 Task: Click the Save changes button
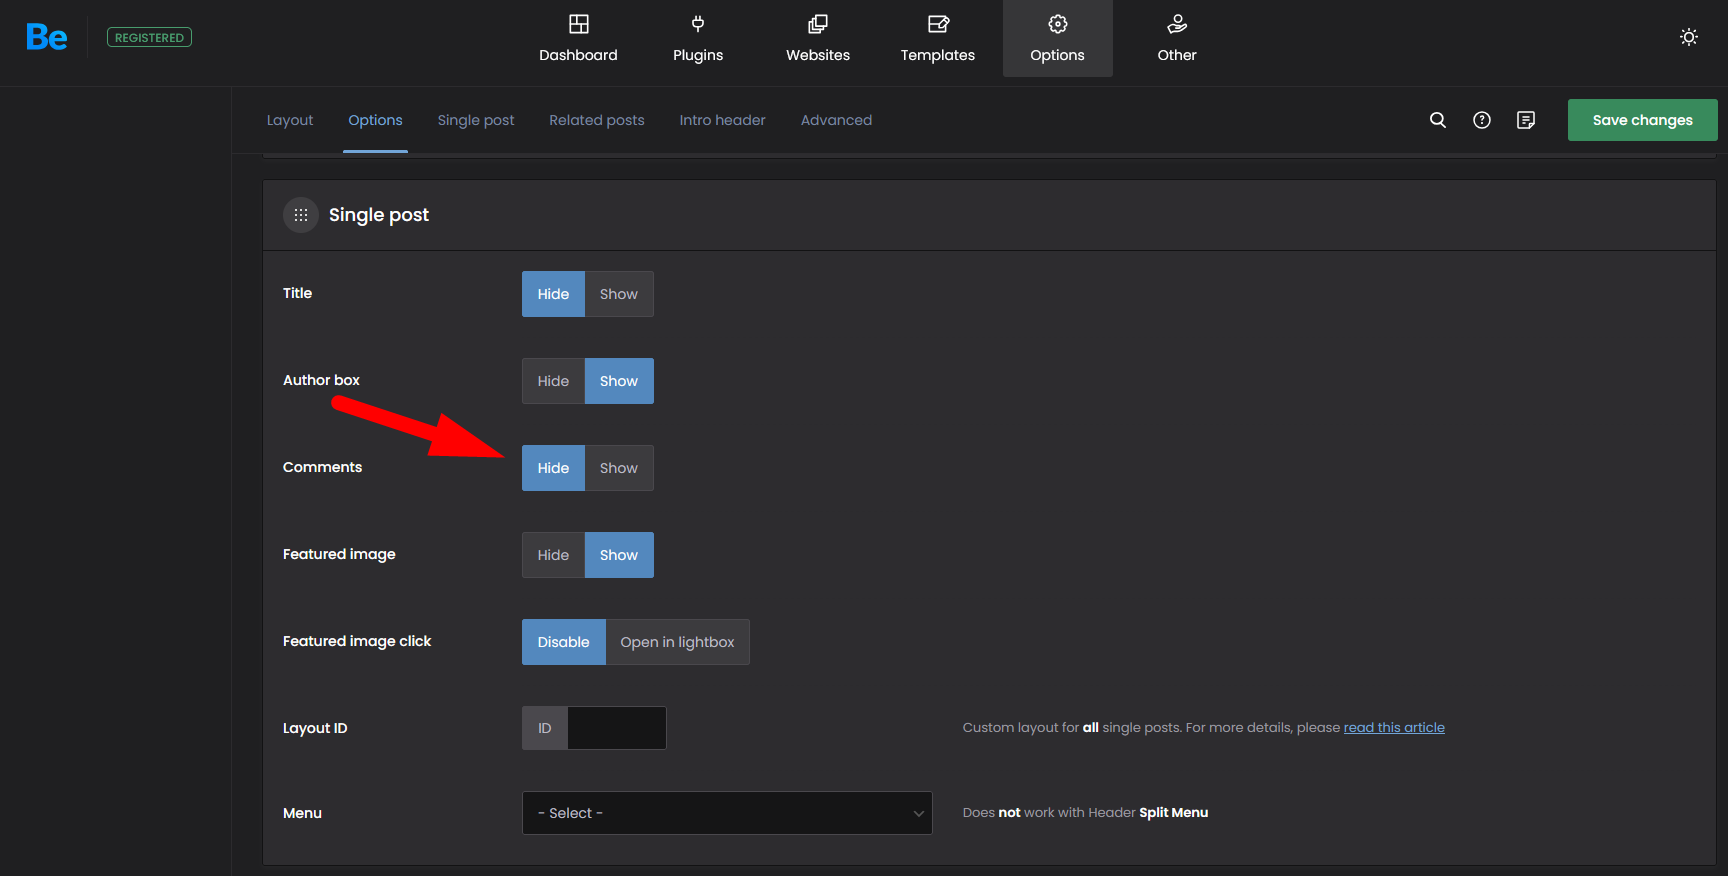pos(1642,120)
